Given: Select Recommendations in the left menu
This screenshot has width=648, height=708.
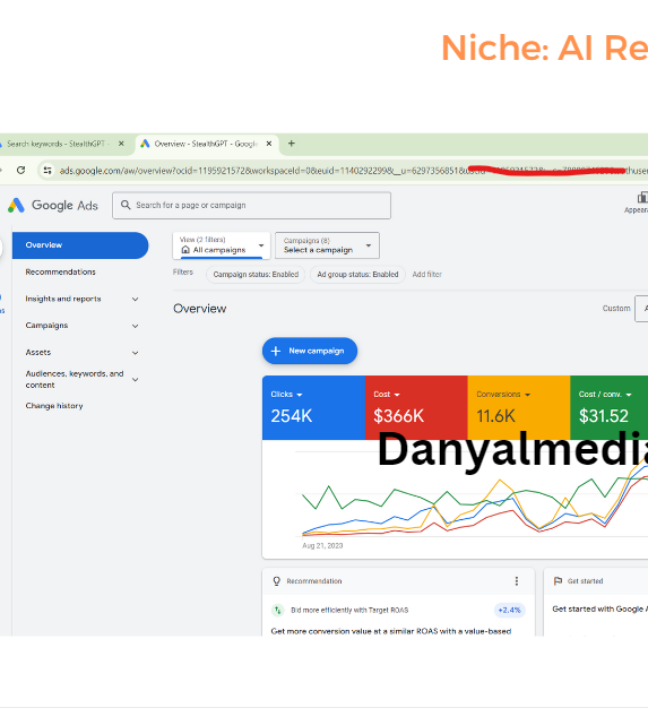Looking at the screenshot, I should 61,272.
